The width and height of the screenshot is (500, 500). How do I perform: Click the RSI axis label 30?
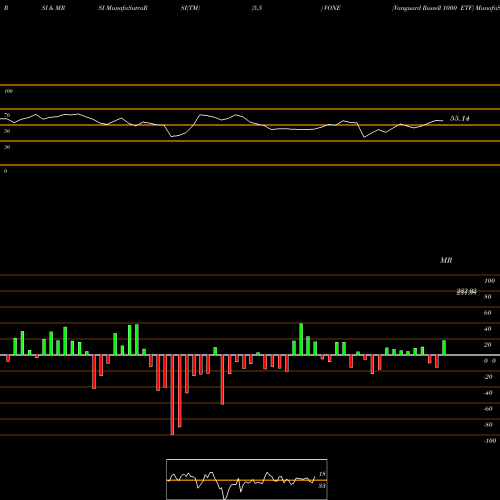(7, 147)
